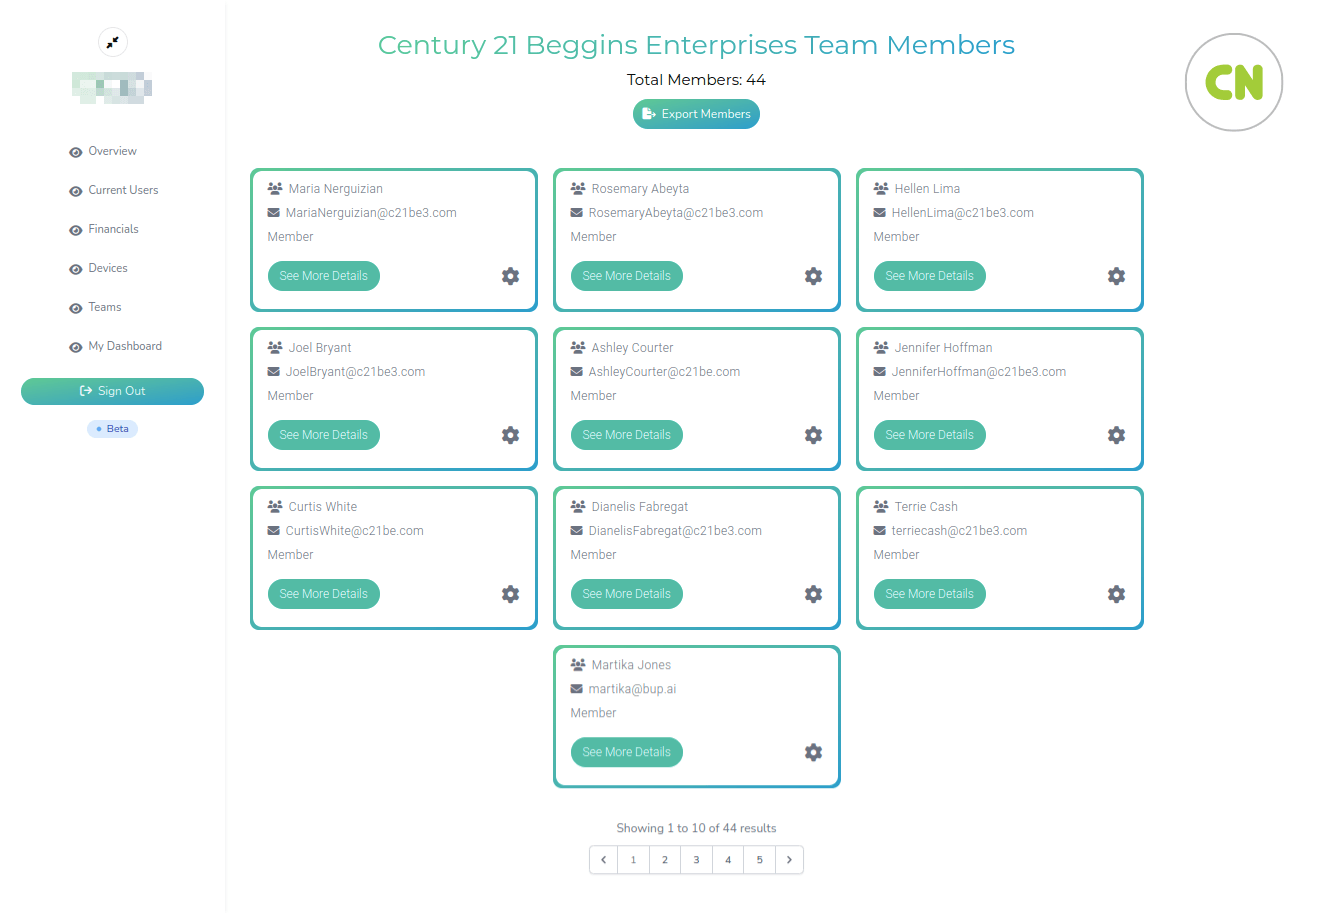Export Members button click
The height and width of the screenshot is (914, 1318).
tap(696, 114)
